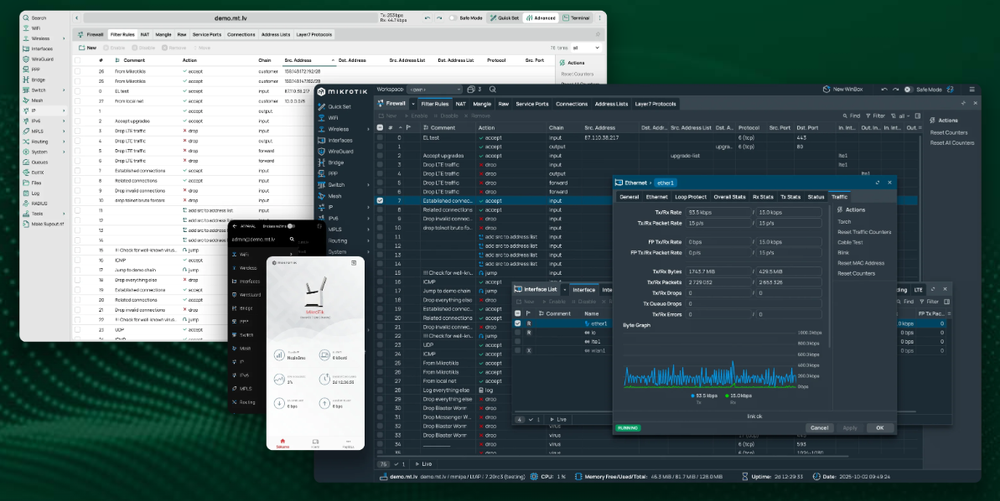
Task: Open kebab menu in light window header
Action: pyautogui.click(x=599, y=18)
